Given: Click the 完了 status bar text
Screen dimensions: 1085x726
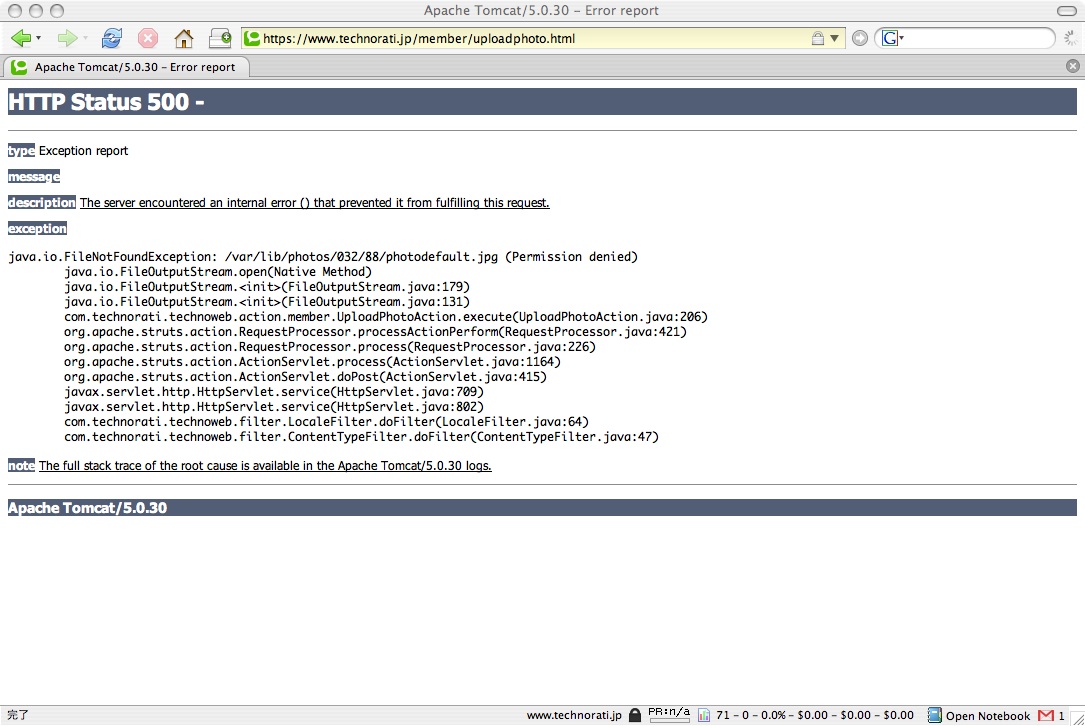Looking at the screenshot, I should [x=18, y=716].
